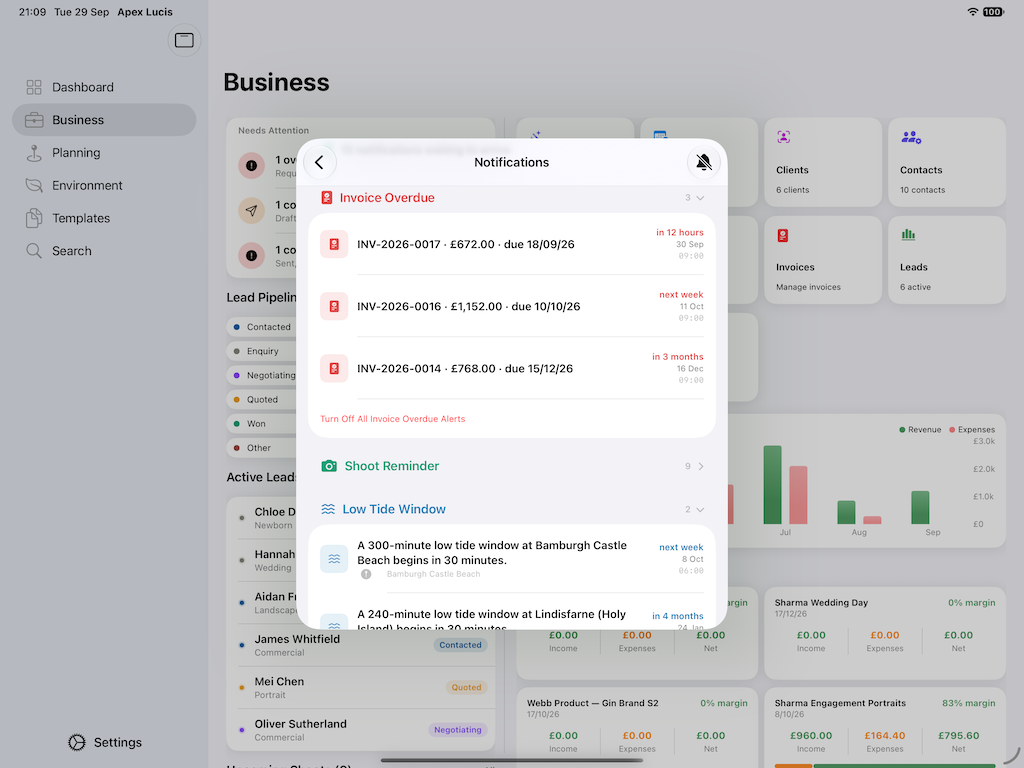Click the Invoices card red icon
The image size is (1024, 768).
(783, 235)
